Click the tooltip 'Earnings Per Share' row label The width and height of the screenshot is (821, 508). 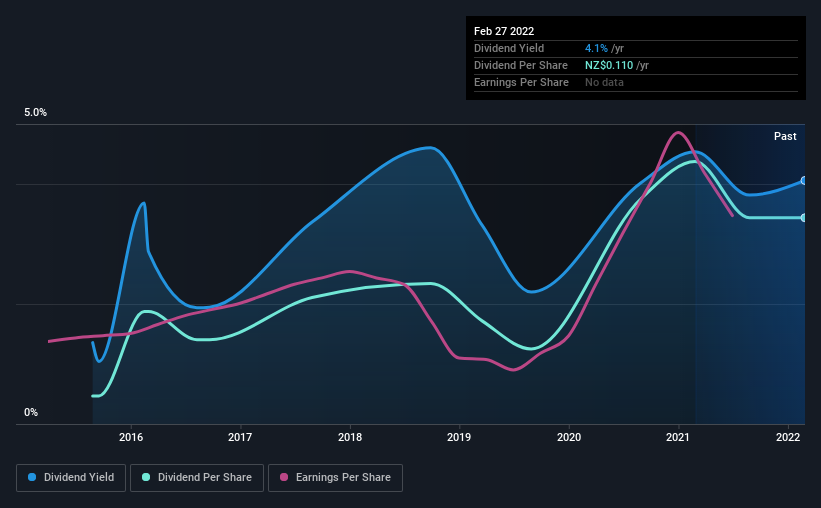pos(521,82)
